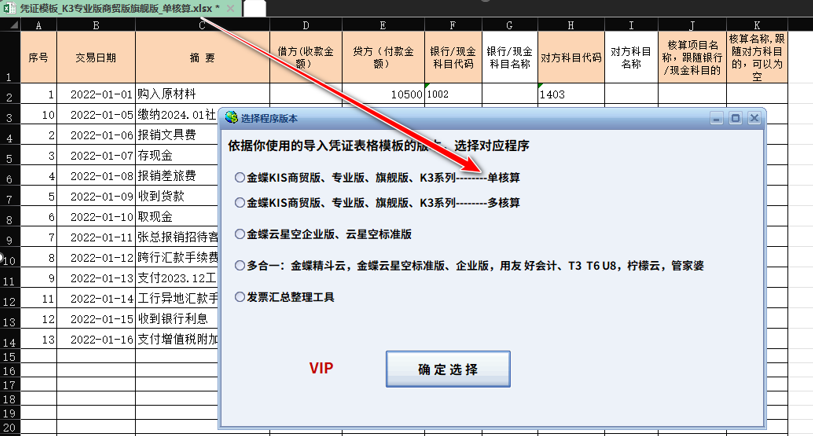Switch to 凭证模板 xlsx workbook tab
This screenshot has width=813, height=436.
pos(119,8)
